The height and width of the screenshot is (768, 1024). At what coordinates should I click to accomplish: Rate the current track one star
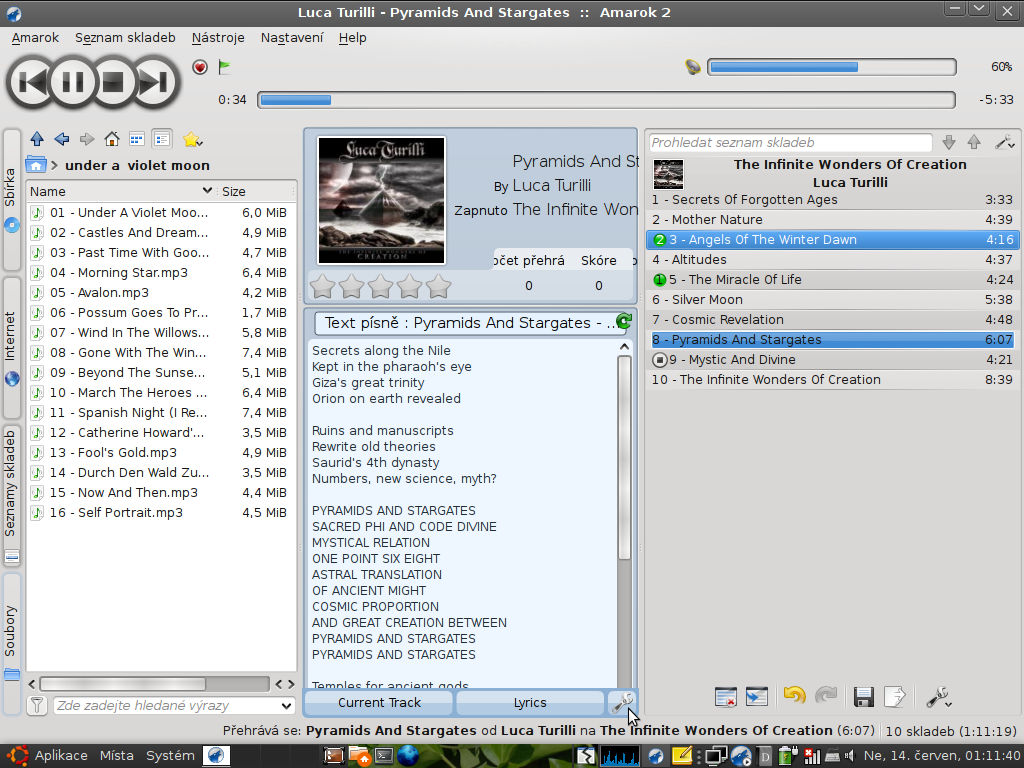pyautogui.click(x=323, y=286)
